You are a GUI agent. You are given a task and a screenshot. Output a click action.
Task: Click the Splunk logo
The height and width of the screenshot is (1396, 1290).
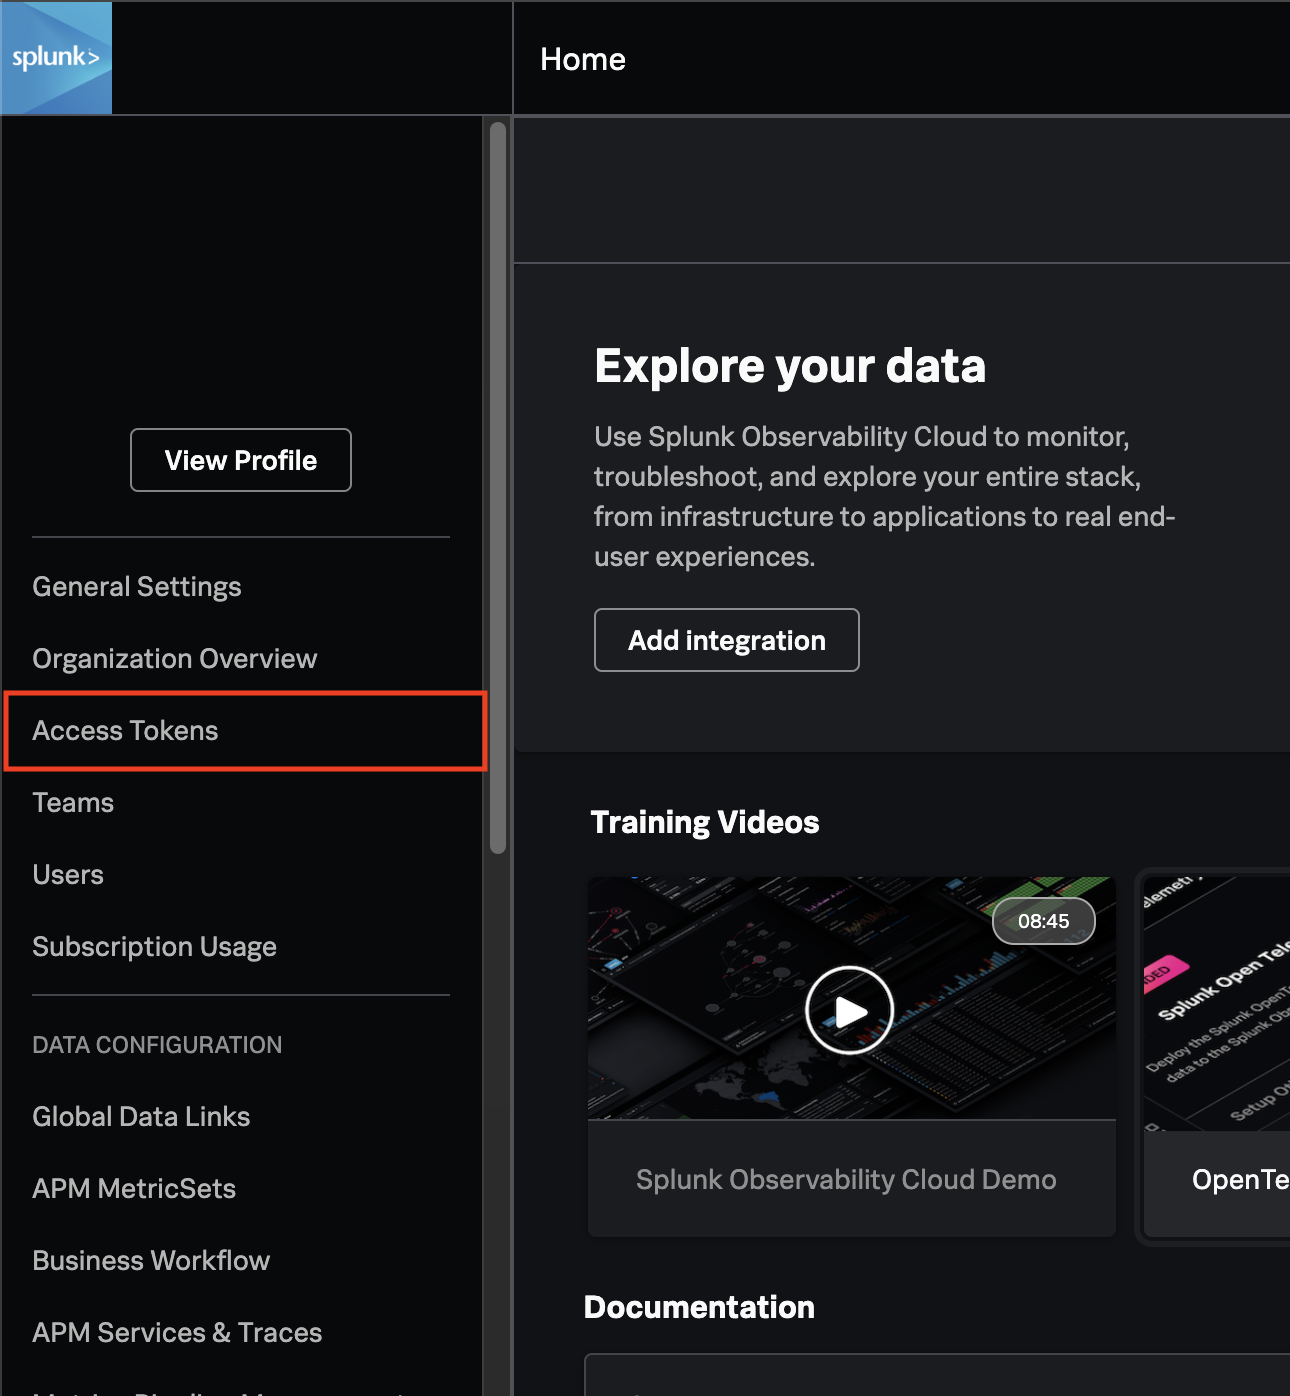click(56, 58)
